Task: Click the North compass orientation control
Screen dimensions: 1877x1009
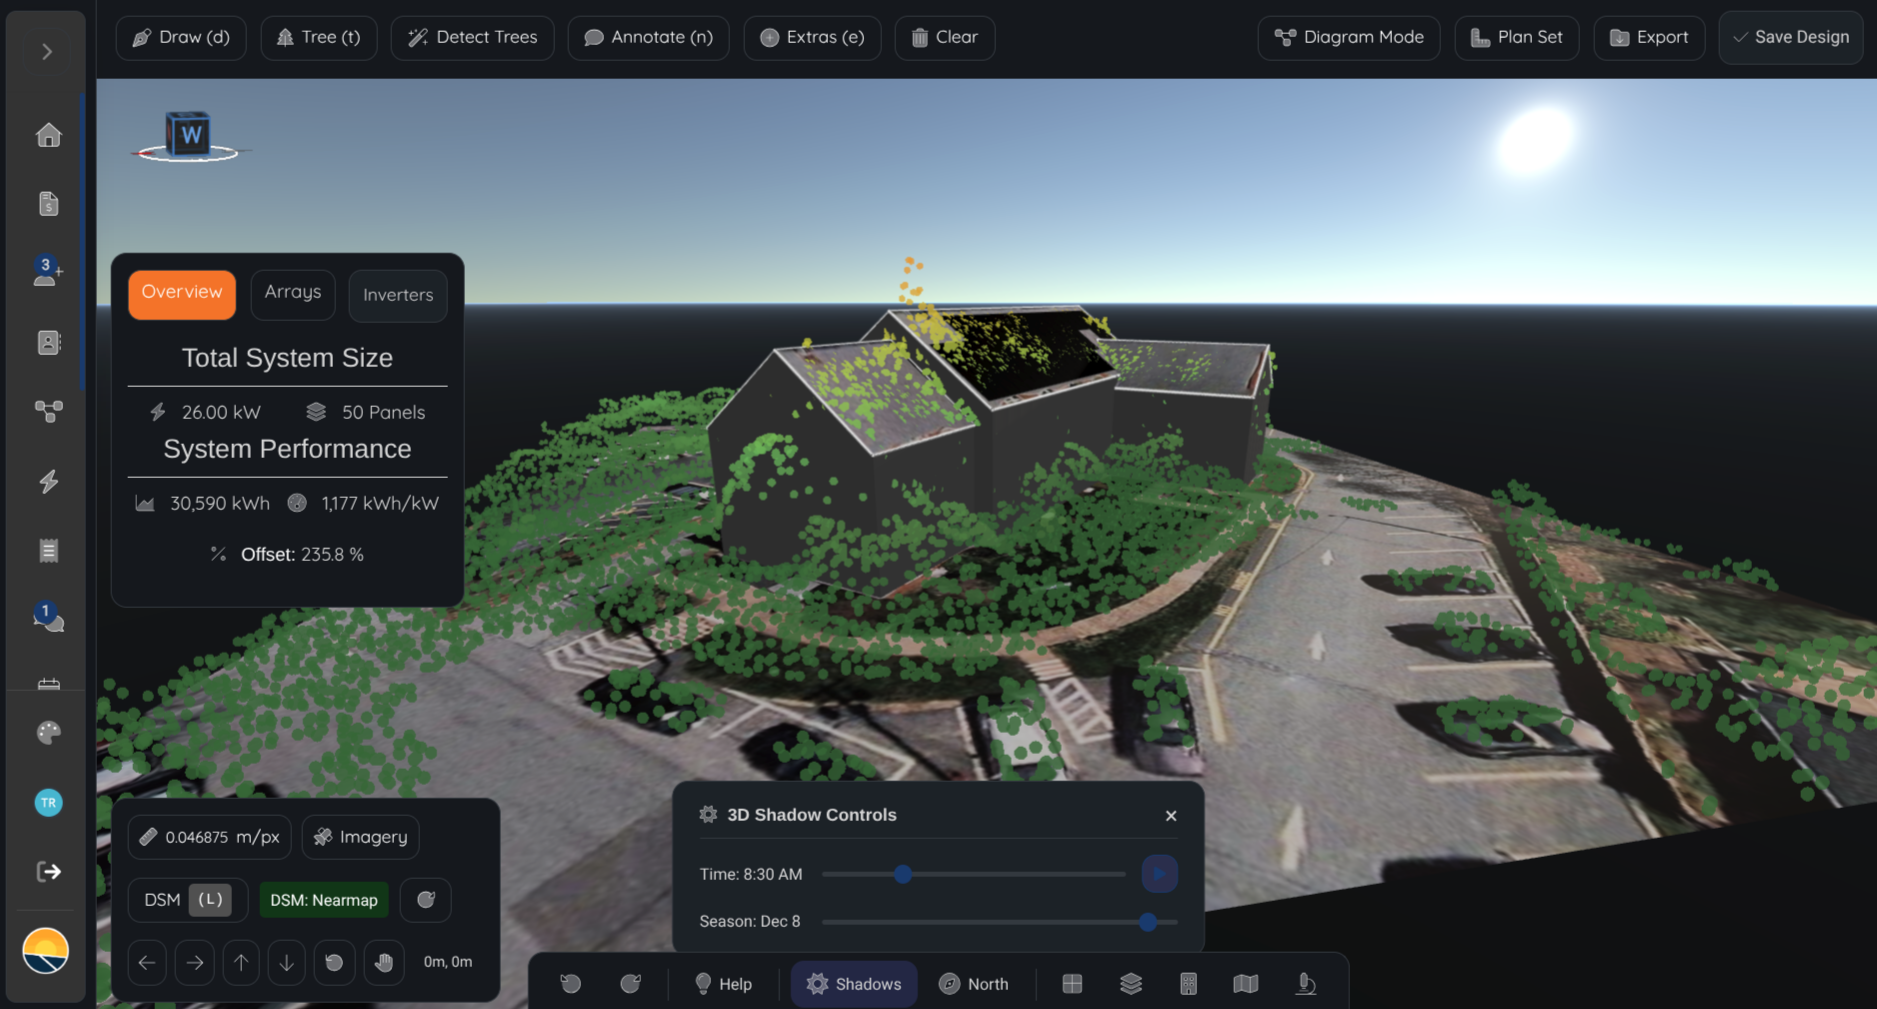Action: coord(974,983)
